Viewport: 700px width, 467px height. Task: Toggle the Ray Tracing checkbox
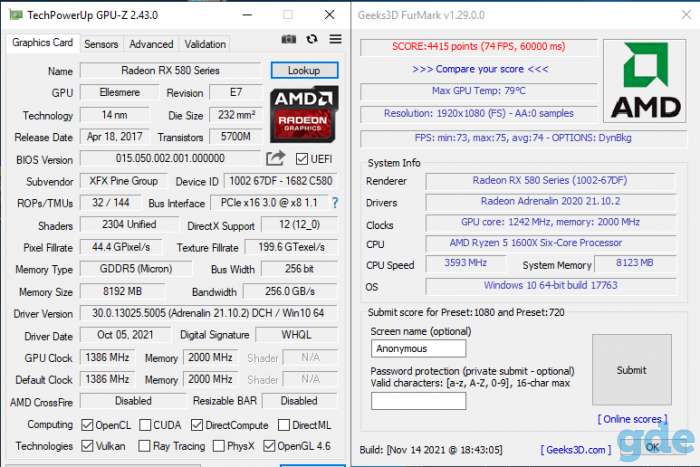pos(144,446)
